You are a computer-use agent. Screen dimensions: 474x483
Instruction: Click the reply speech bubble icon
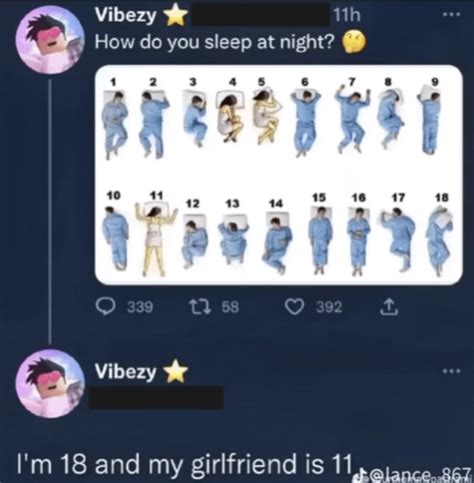(x=106, y=306)
